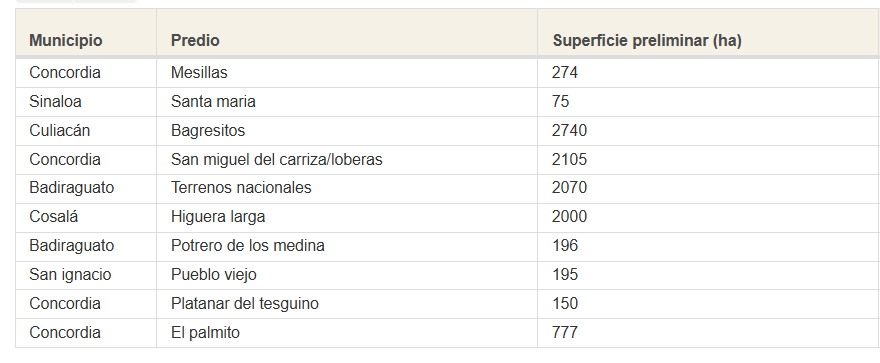Select San miguel del carriza/loberas cell
This screenshot has width=880, height=363.
[x=347, y=160]
